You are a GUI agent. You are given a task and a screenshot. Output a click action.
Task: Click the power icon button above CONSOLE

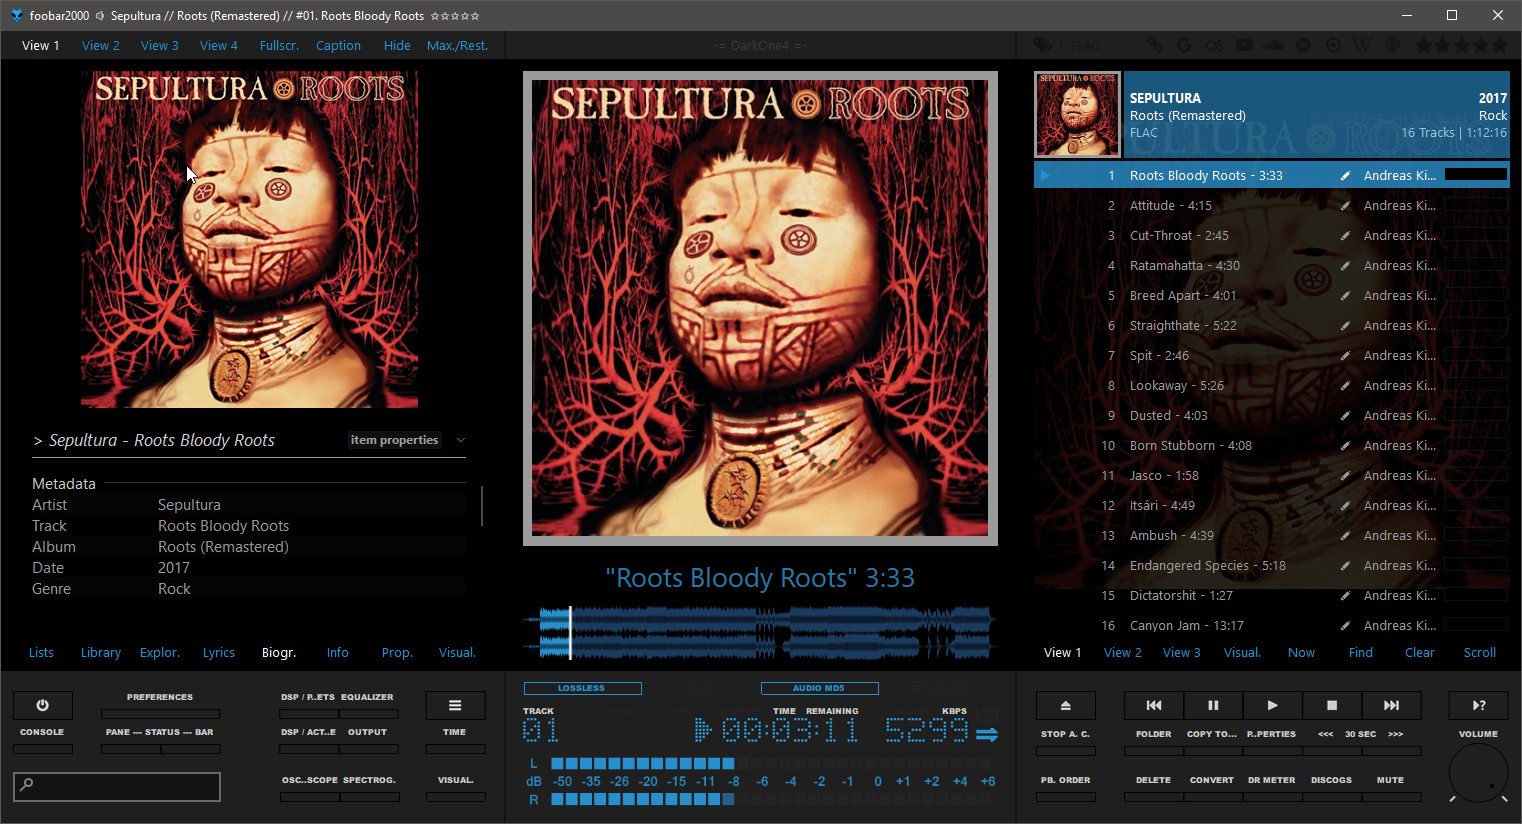coord(42,705)
